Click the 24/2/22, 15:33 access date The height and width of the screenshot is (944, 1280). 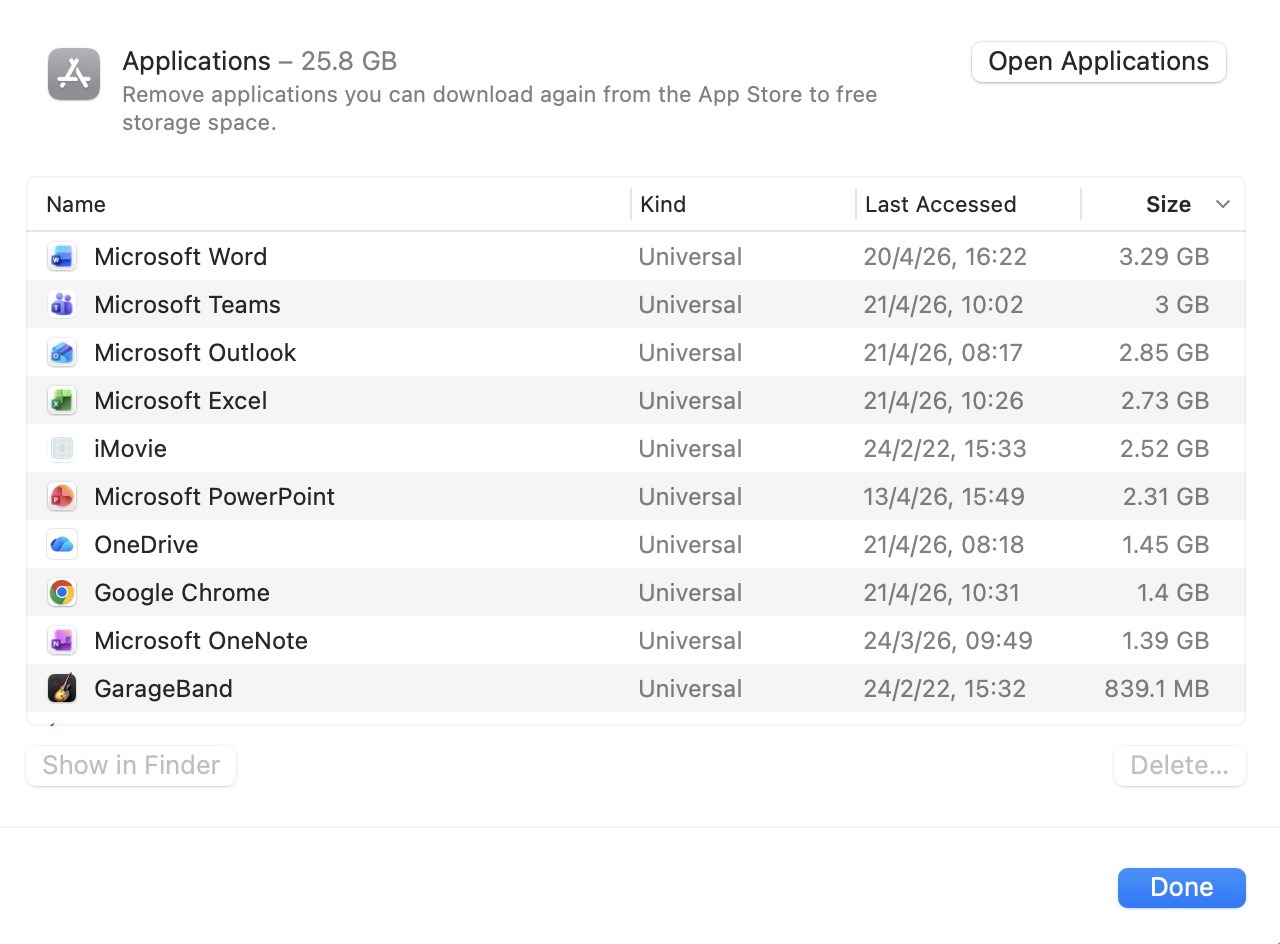click(945, 449)
